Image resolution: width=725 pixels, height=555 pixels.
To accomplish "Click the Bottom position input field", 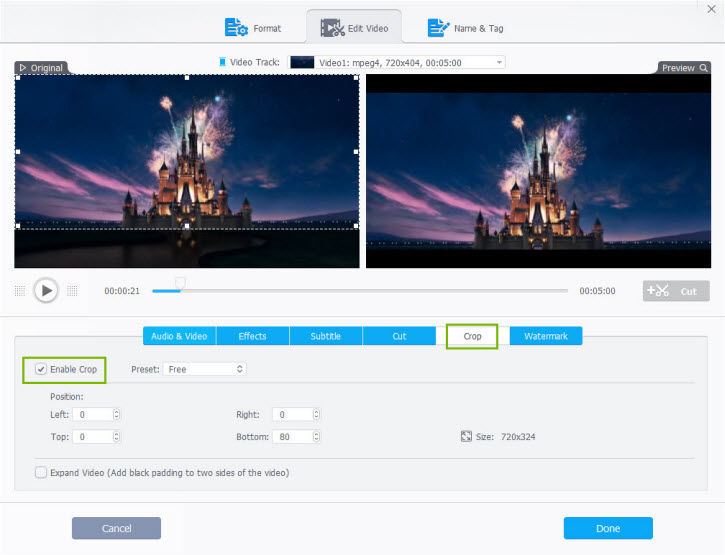I will point(292,437).
